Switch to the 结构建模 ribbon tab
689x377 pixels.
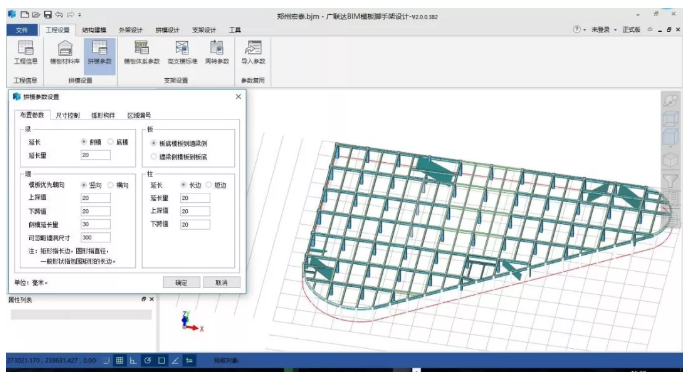coord(94,30)
